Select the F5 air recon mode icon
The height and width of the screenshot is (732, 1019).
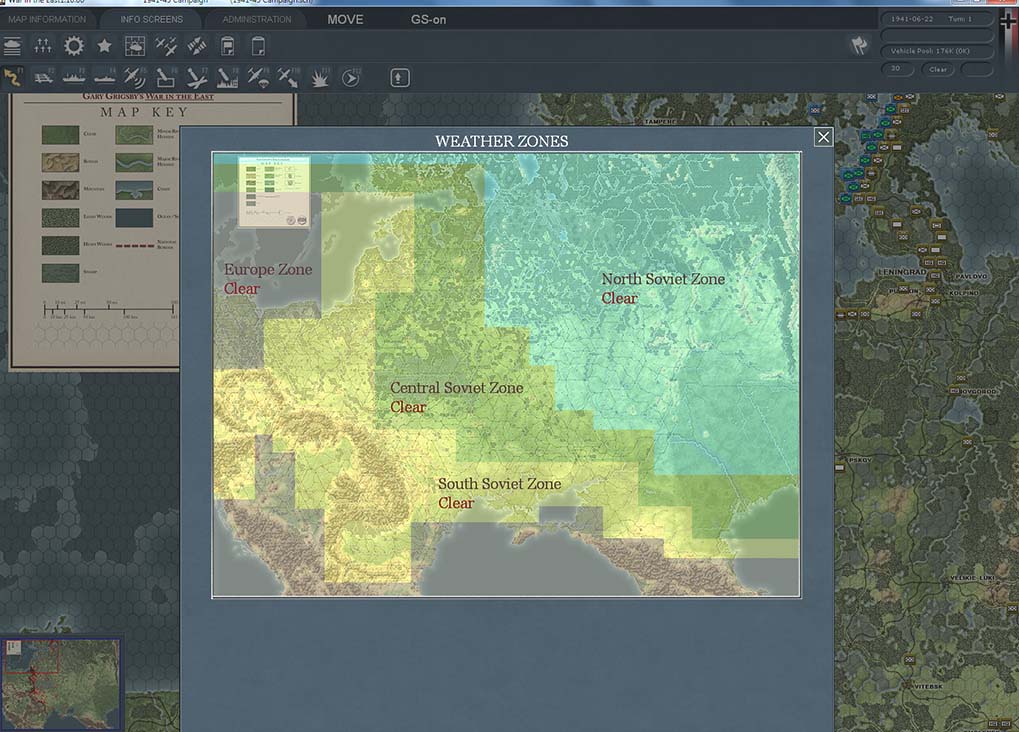point(135,77)
